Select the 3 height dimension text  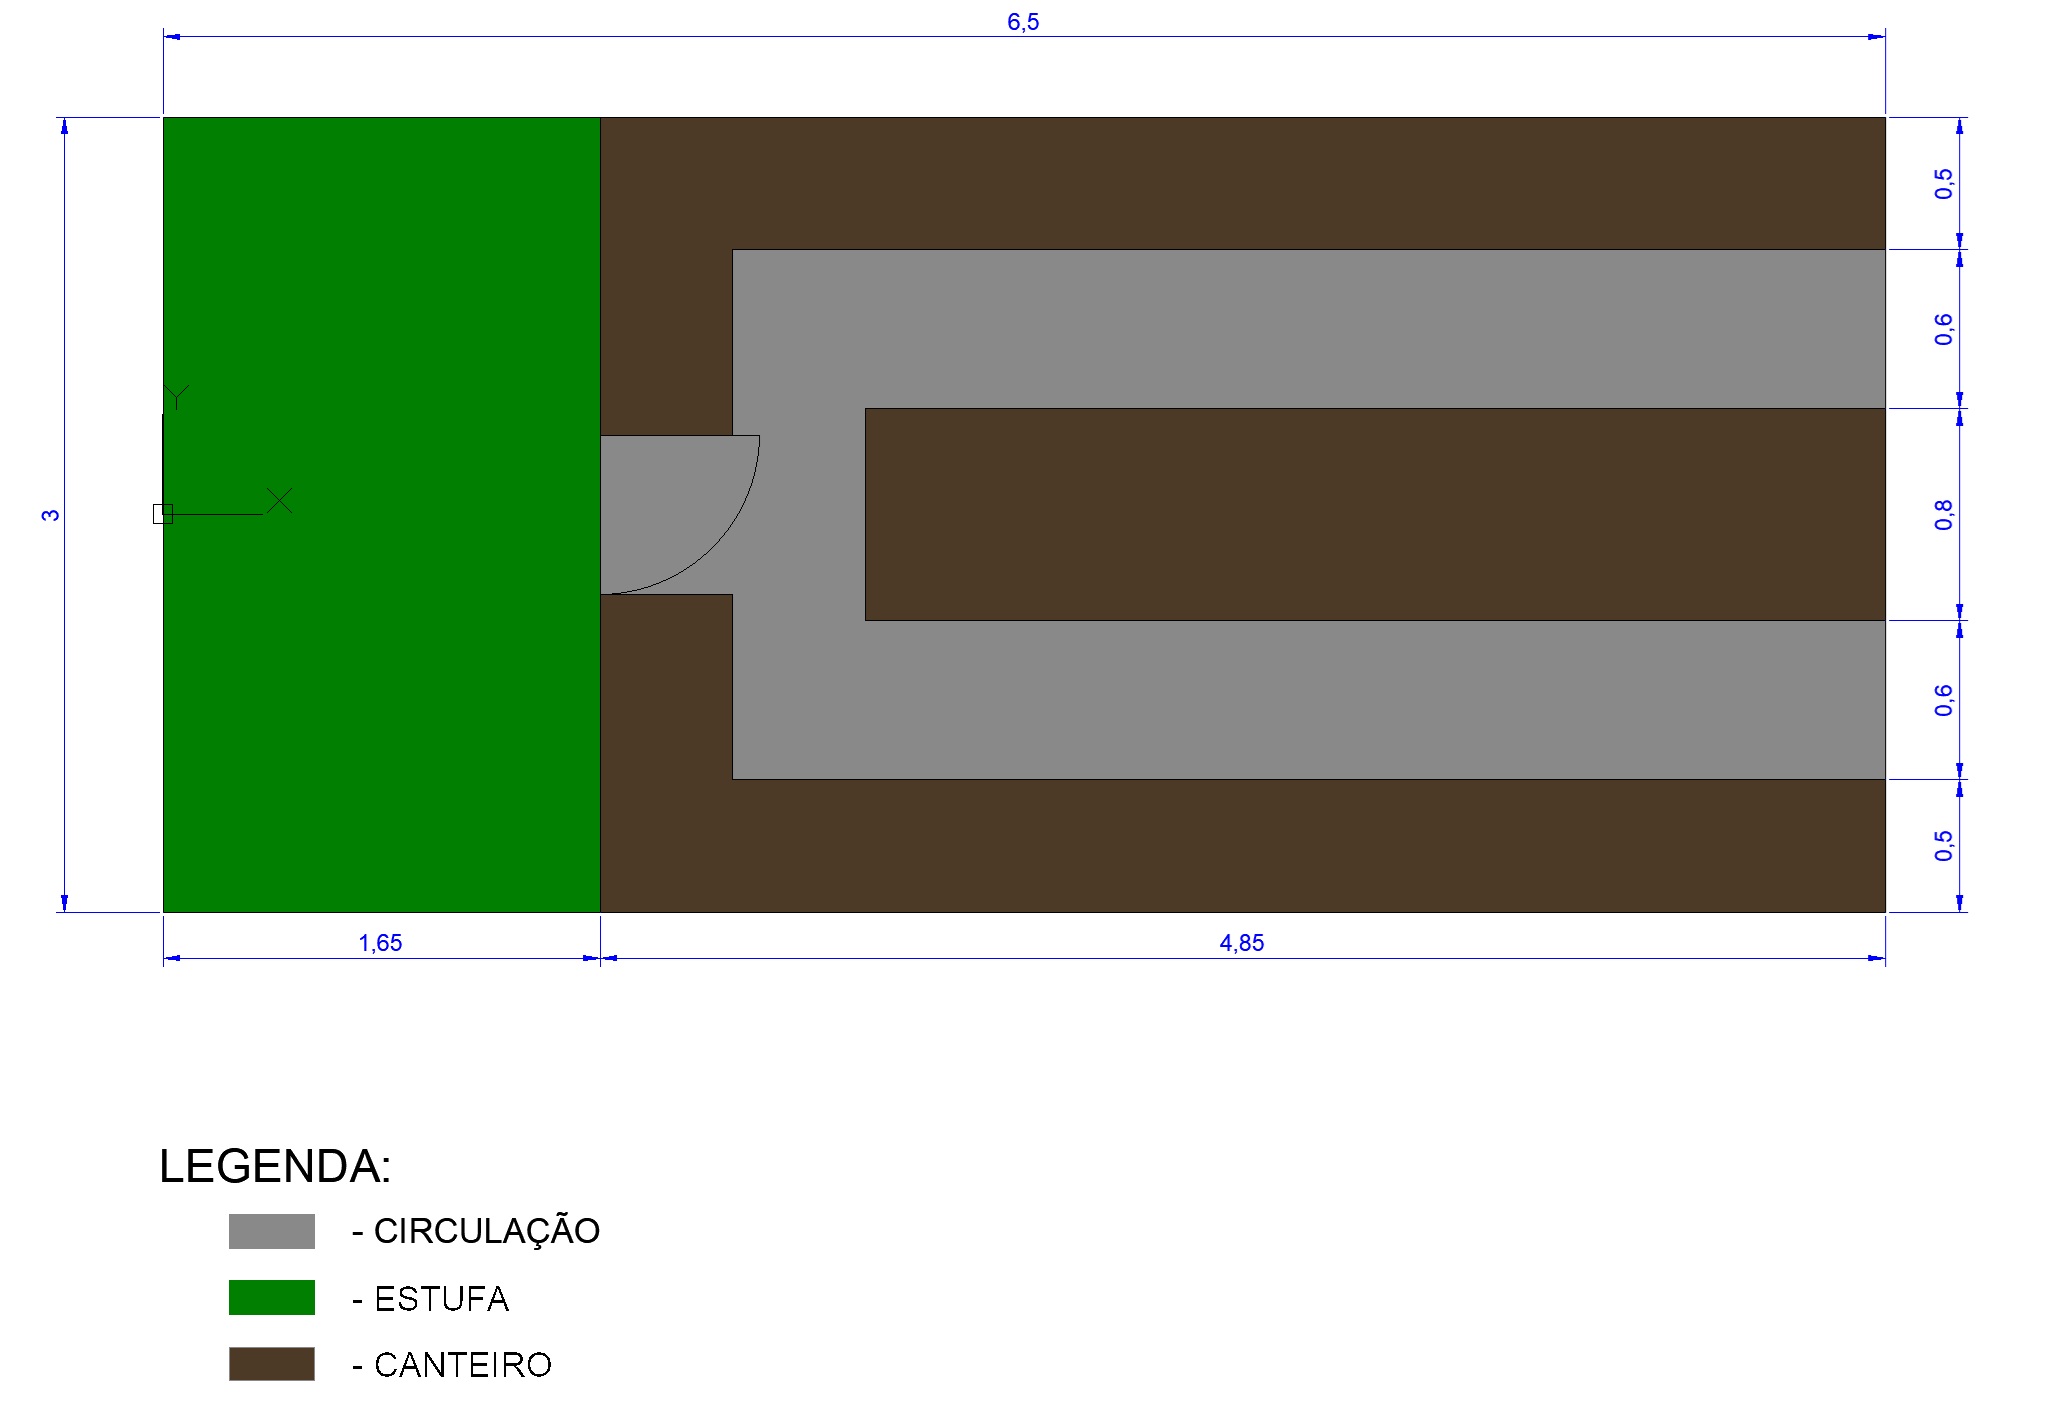point(50,515)
